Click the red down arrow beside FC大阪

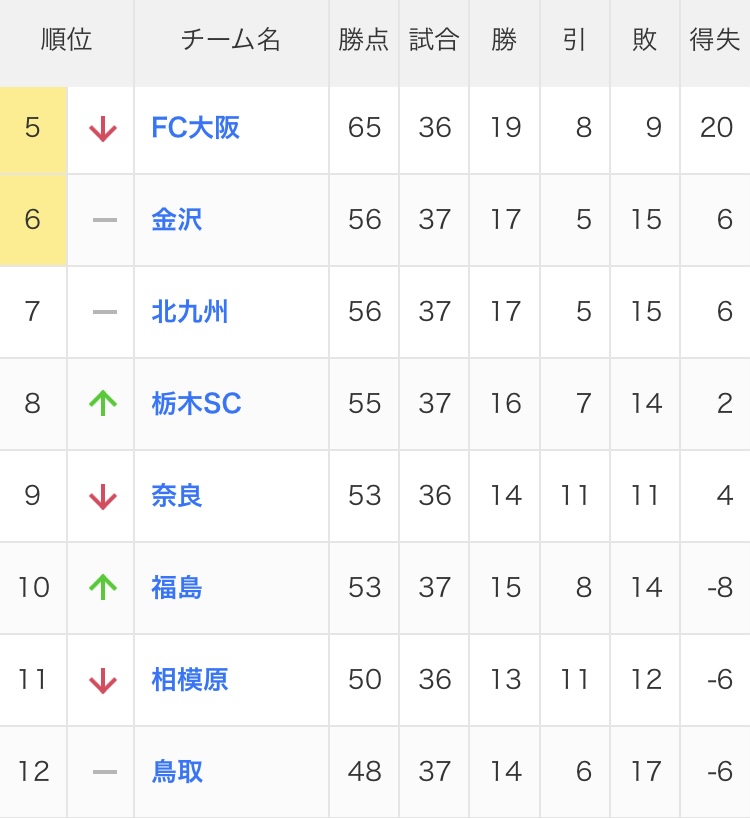tap(103, 129)
